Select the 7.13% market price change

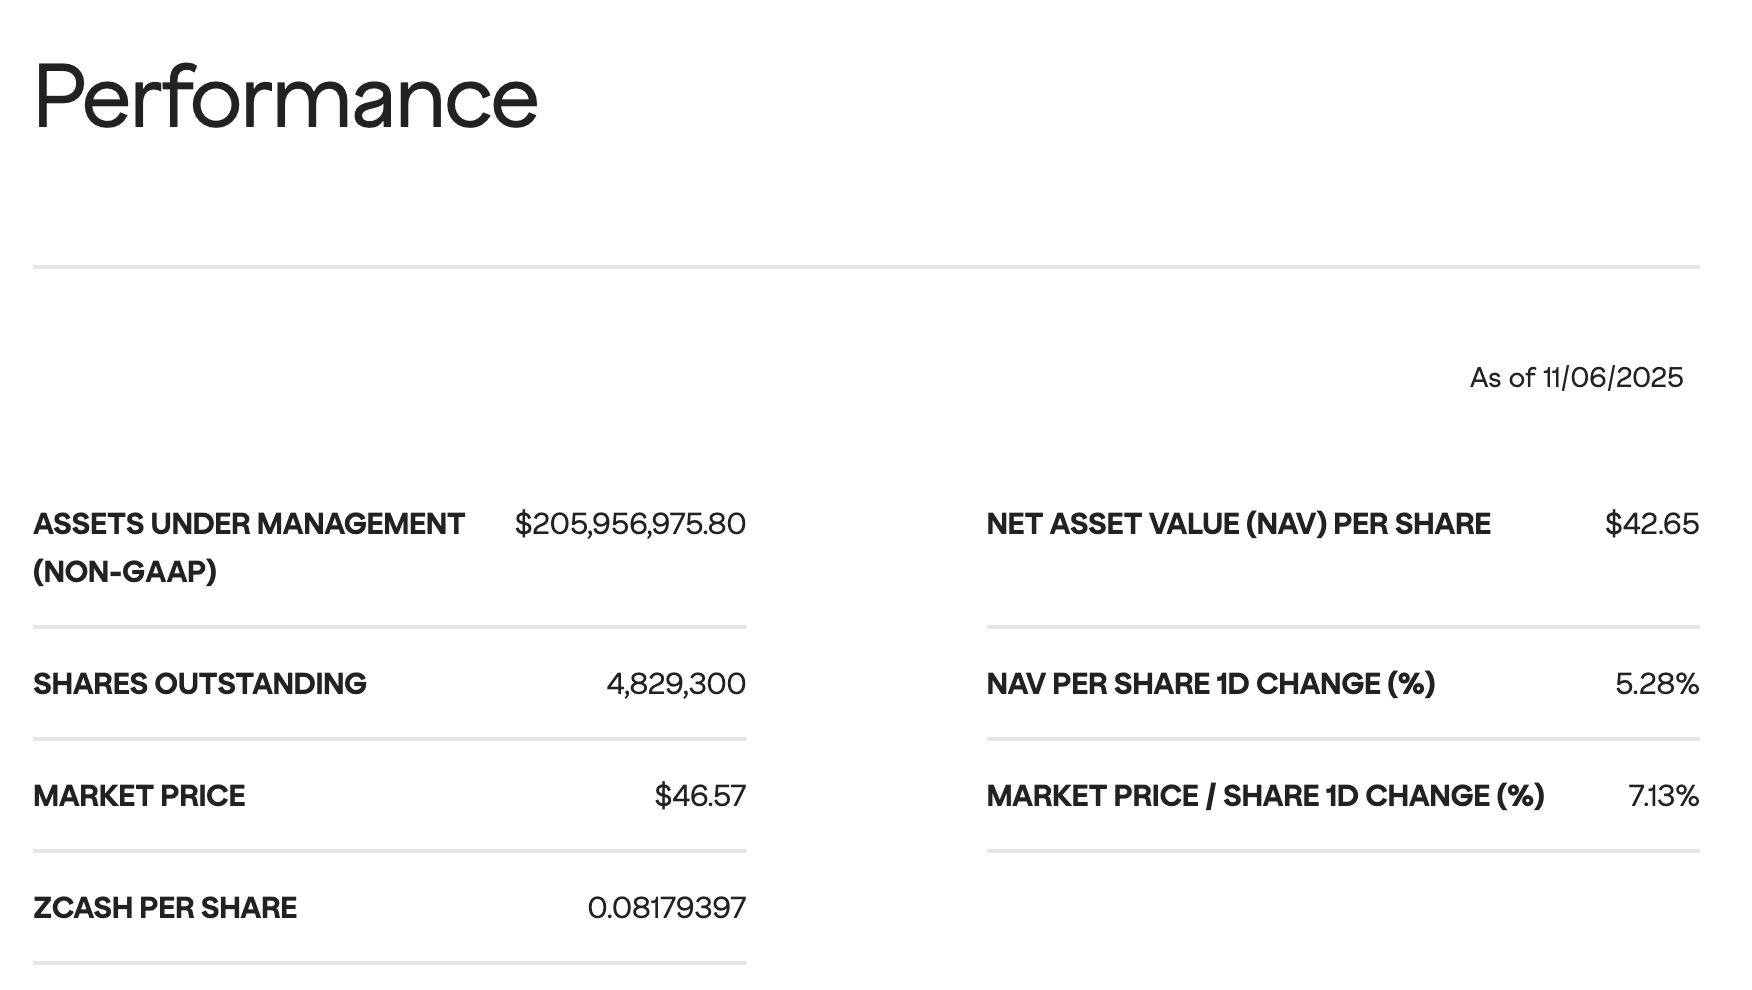pos(1663,796)
